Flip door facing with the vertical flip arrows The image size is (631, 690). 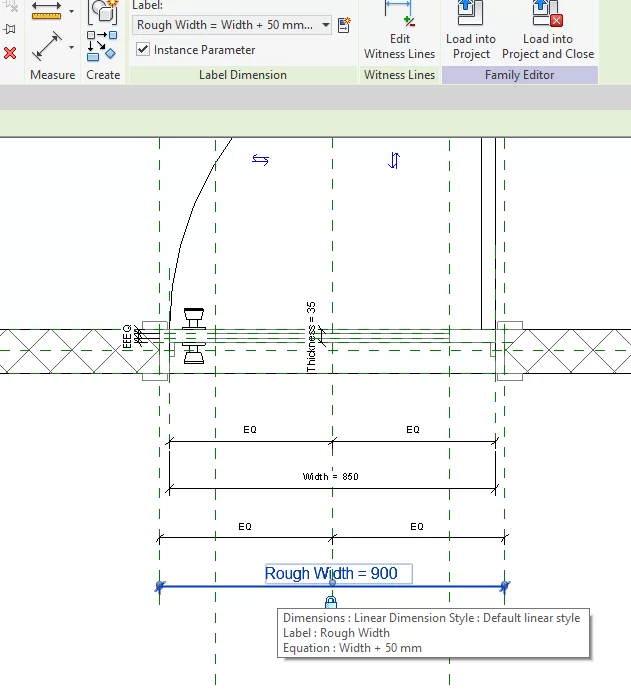(394, 160)
